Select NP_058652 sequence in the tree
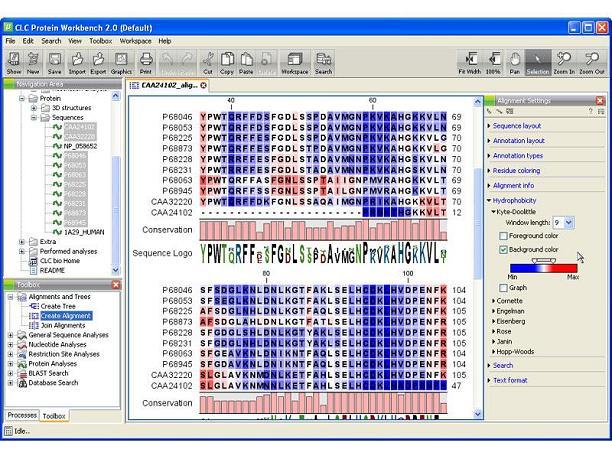The height and width of the screenshot is (459, 612). click(80, 146)
